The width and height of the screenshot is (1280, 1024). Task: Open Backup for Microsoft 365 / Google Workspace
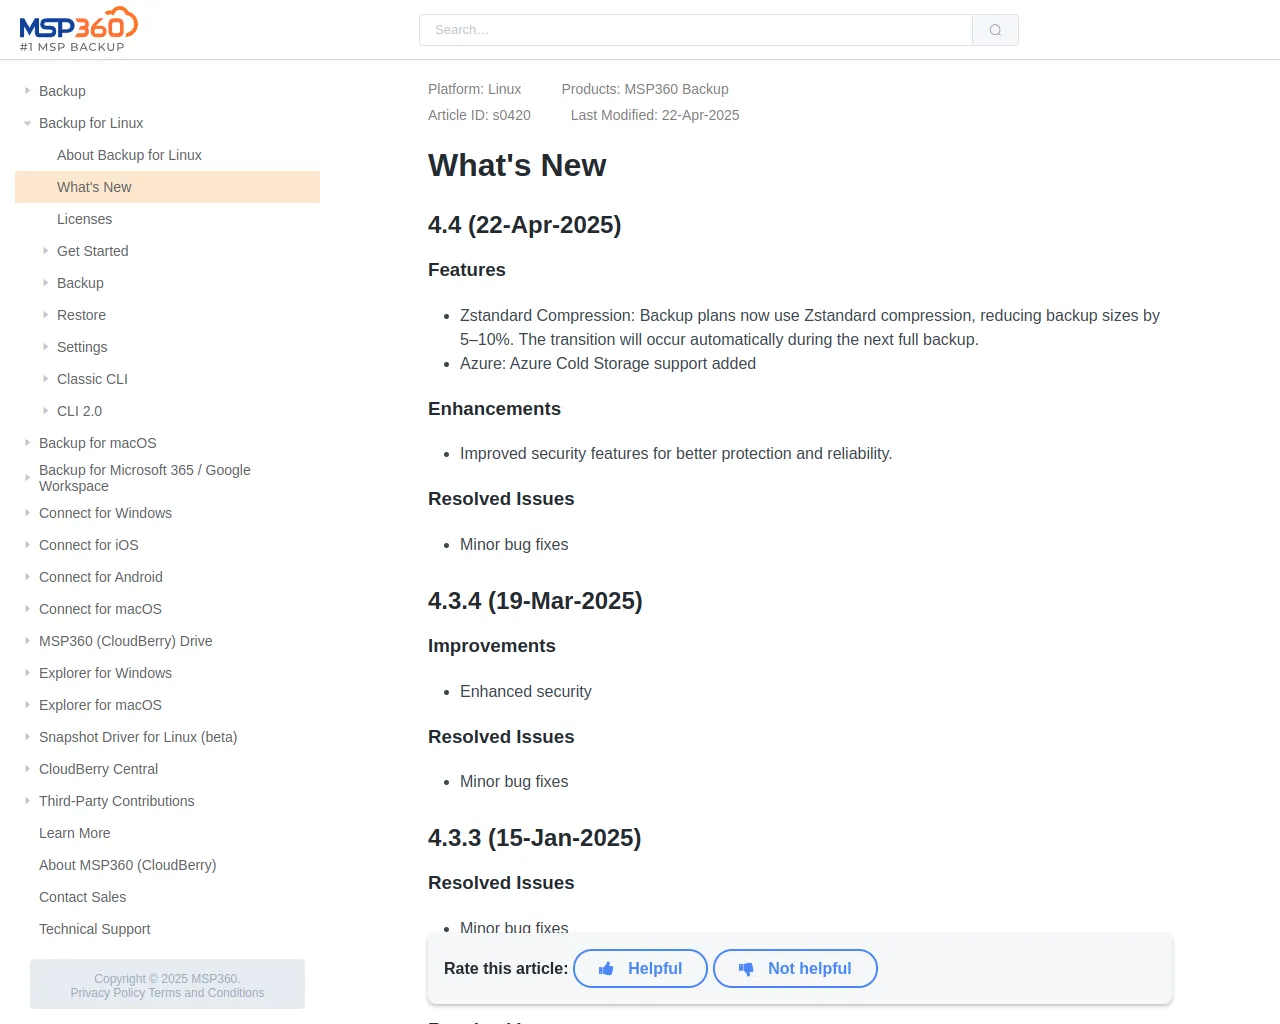pos(144,478)
